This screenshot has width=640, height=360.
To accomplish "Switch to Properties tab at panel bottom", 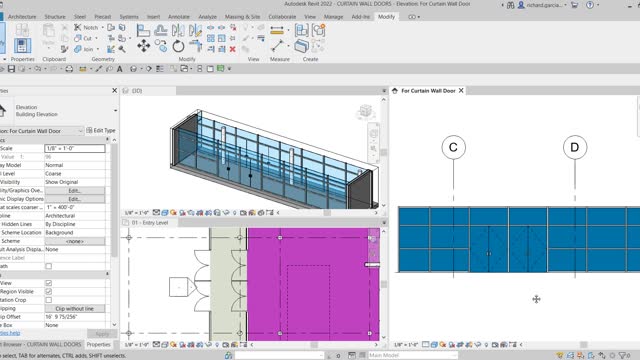I will coord(98,345).
